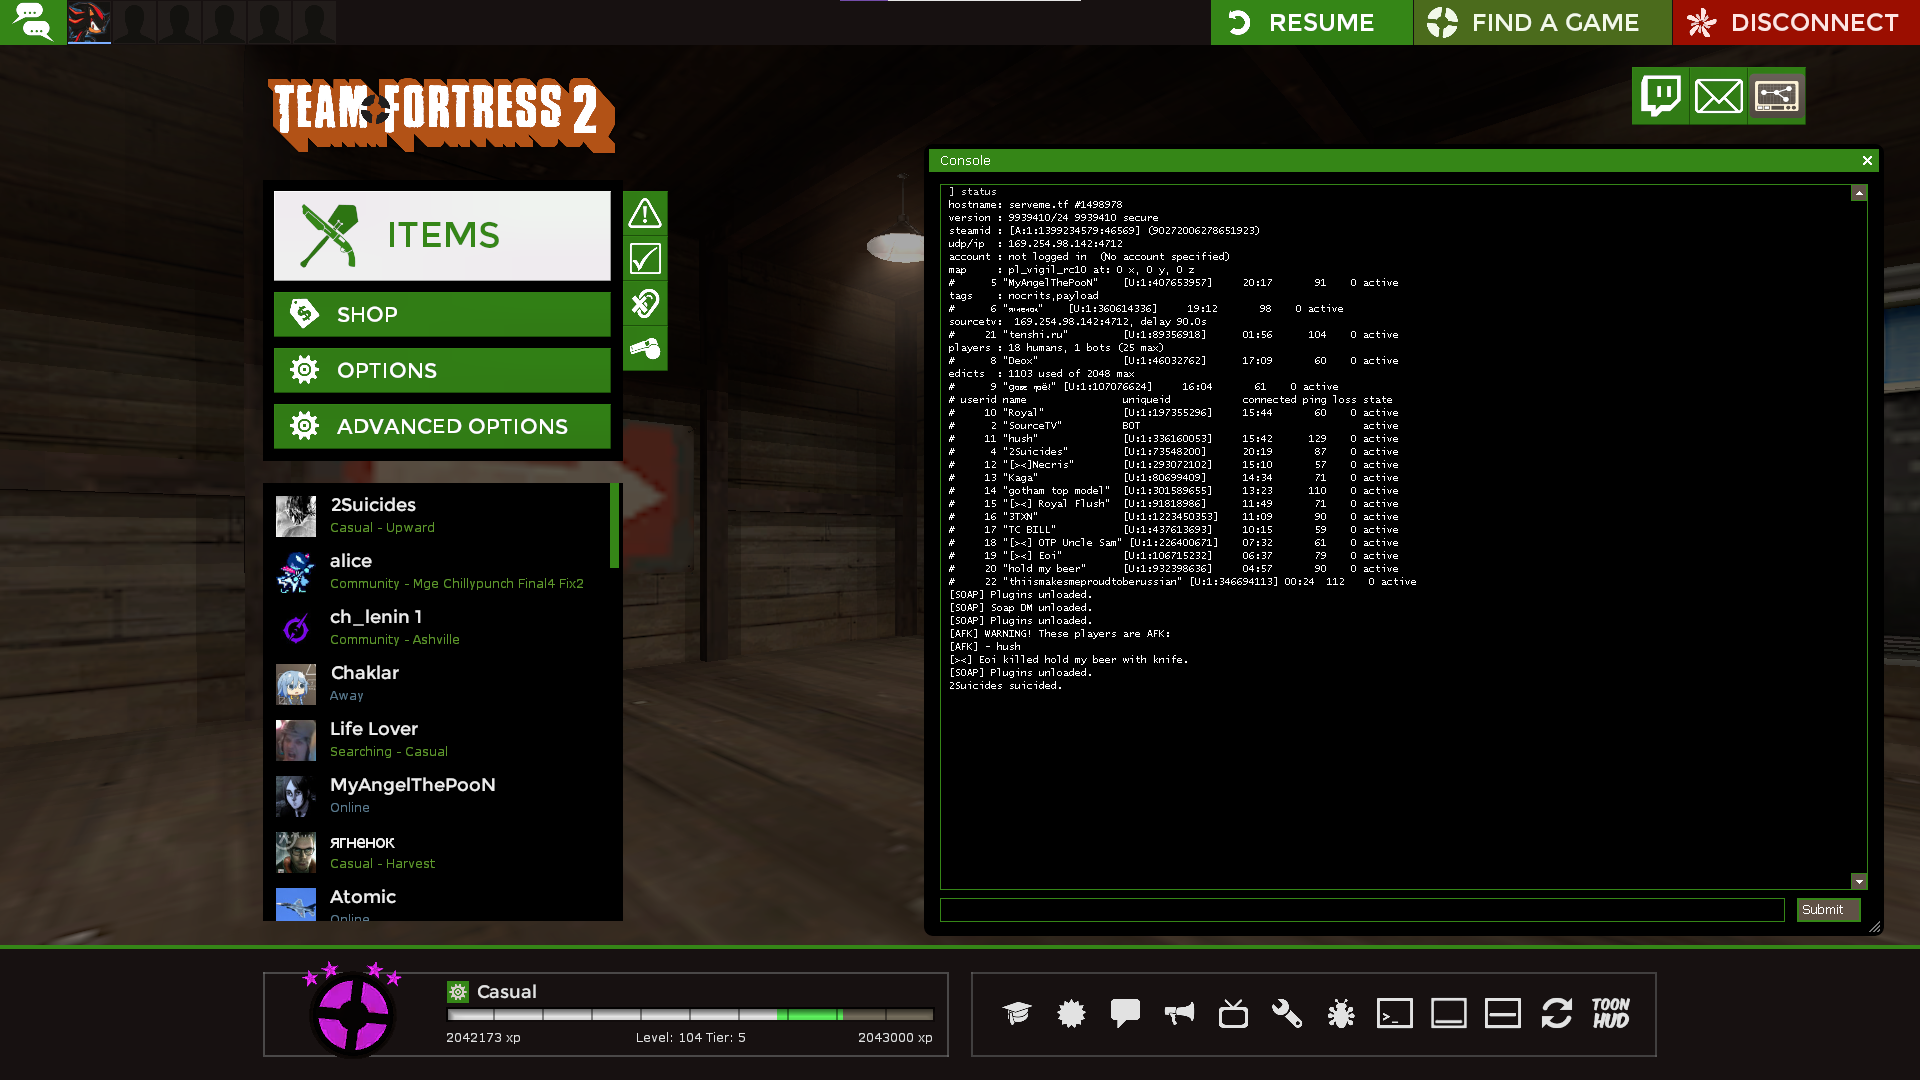
Task: Open ADVANCED OPTIONS menu entry
Action: 442,426
